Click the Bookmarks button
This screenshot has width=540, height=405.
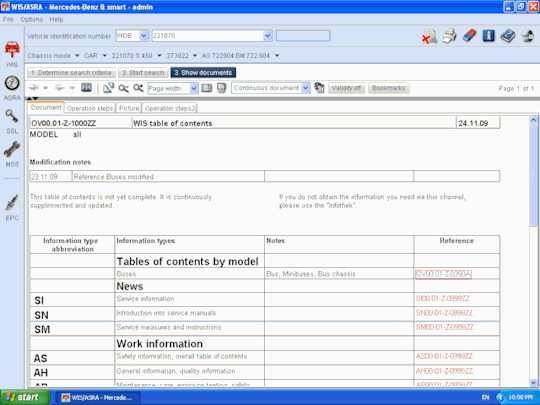tap(388, 88)
